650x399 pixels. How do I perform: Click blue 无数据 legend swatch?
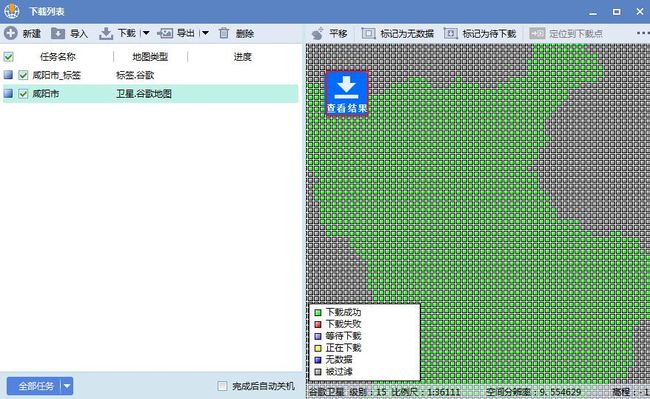coord(318,360)
